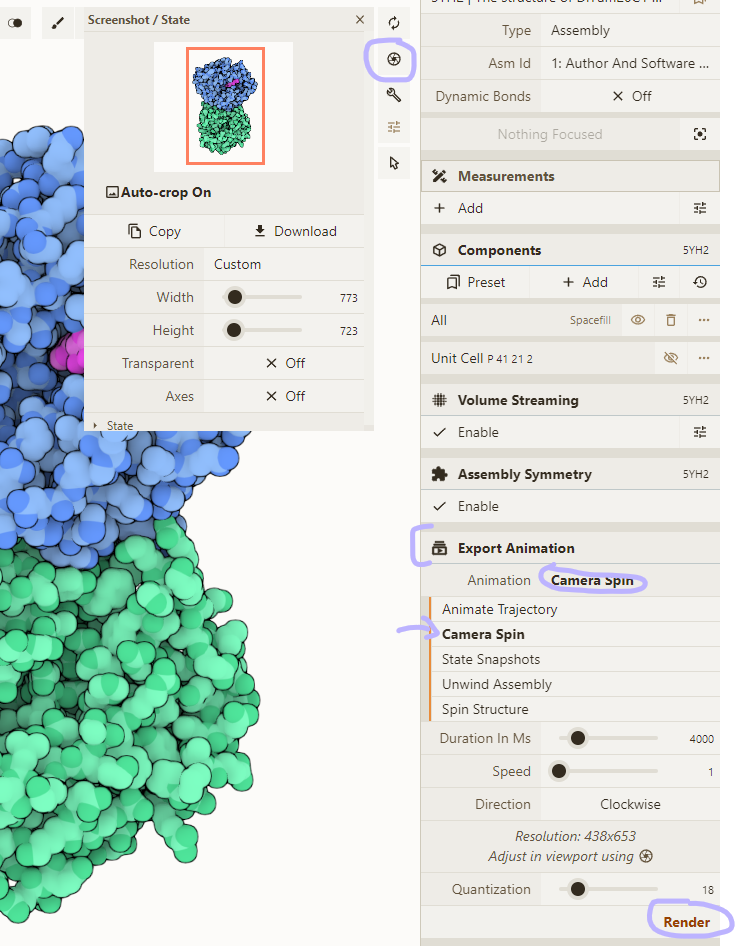Open viewport settings with the wrench icon
736x946 pixels.
(394, 95)
